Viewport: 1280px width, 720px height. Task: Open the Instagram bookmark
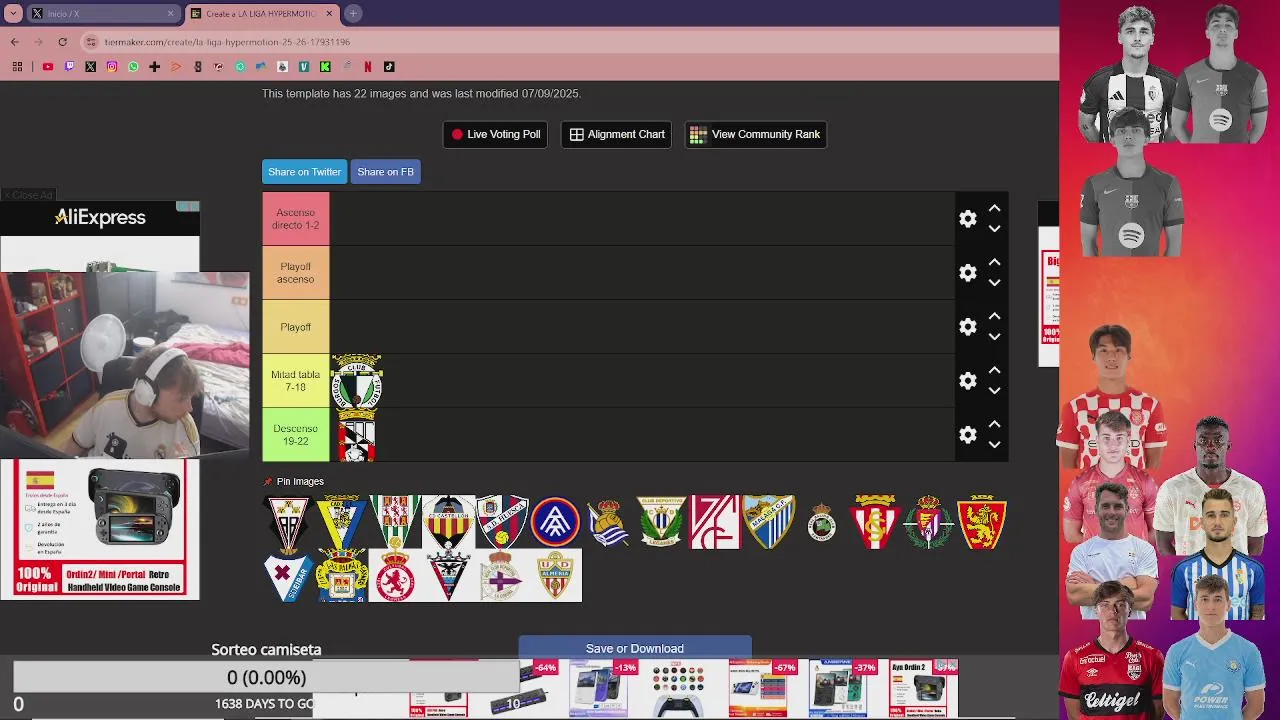tap(112, 67)
